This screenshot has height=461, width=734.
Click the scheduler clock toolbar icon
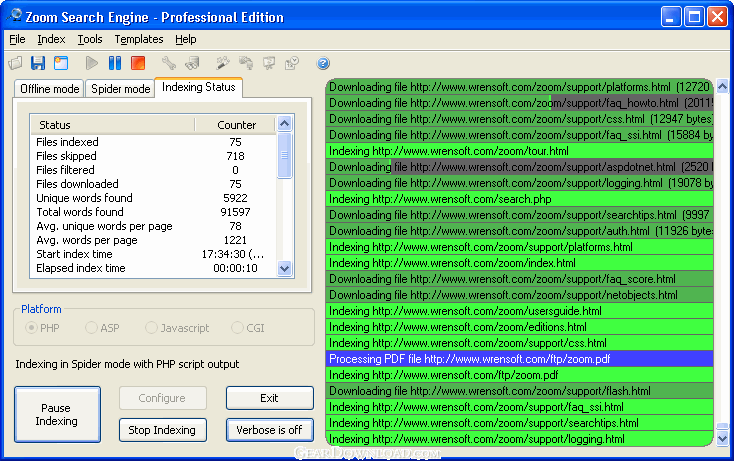pyautogui.click(x=292, y=63)
